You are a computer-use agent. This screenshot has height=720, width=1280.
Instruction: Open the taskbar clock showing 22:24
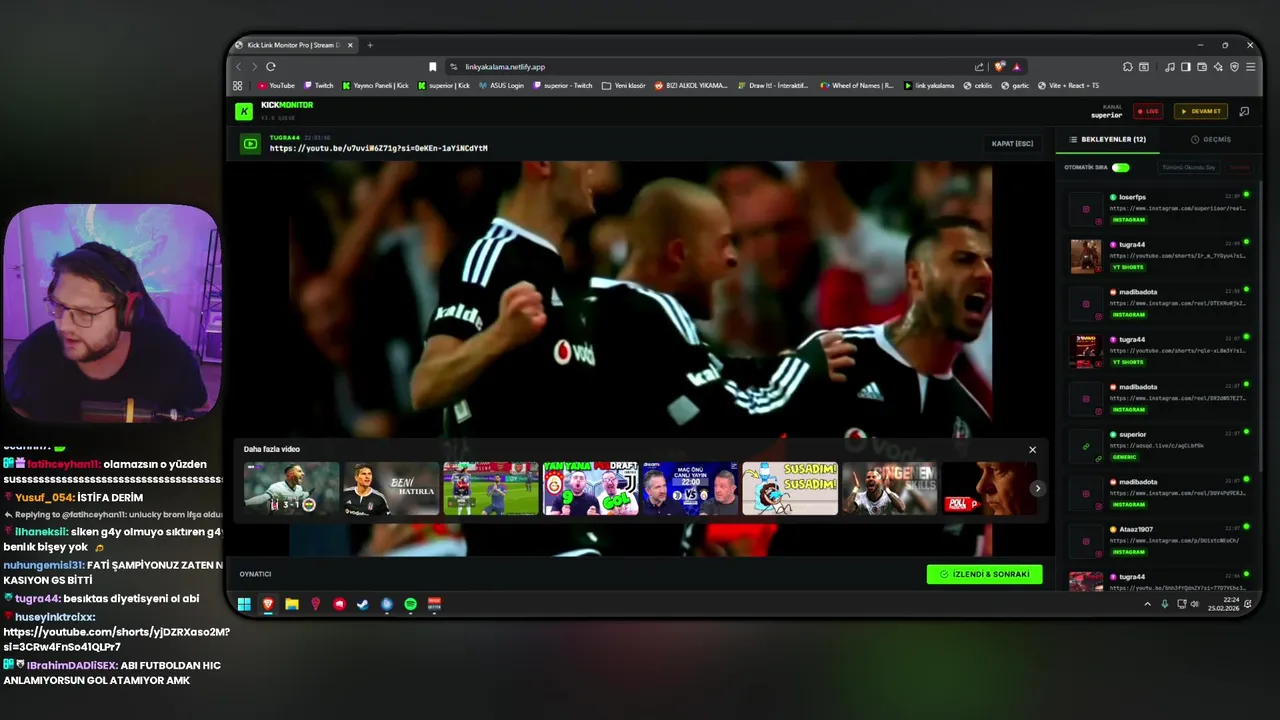tap(1223, 604)
